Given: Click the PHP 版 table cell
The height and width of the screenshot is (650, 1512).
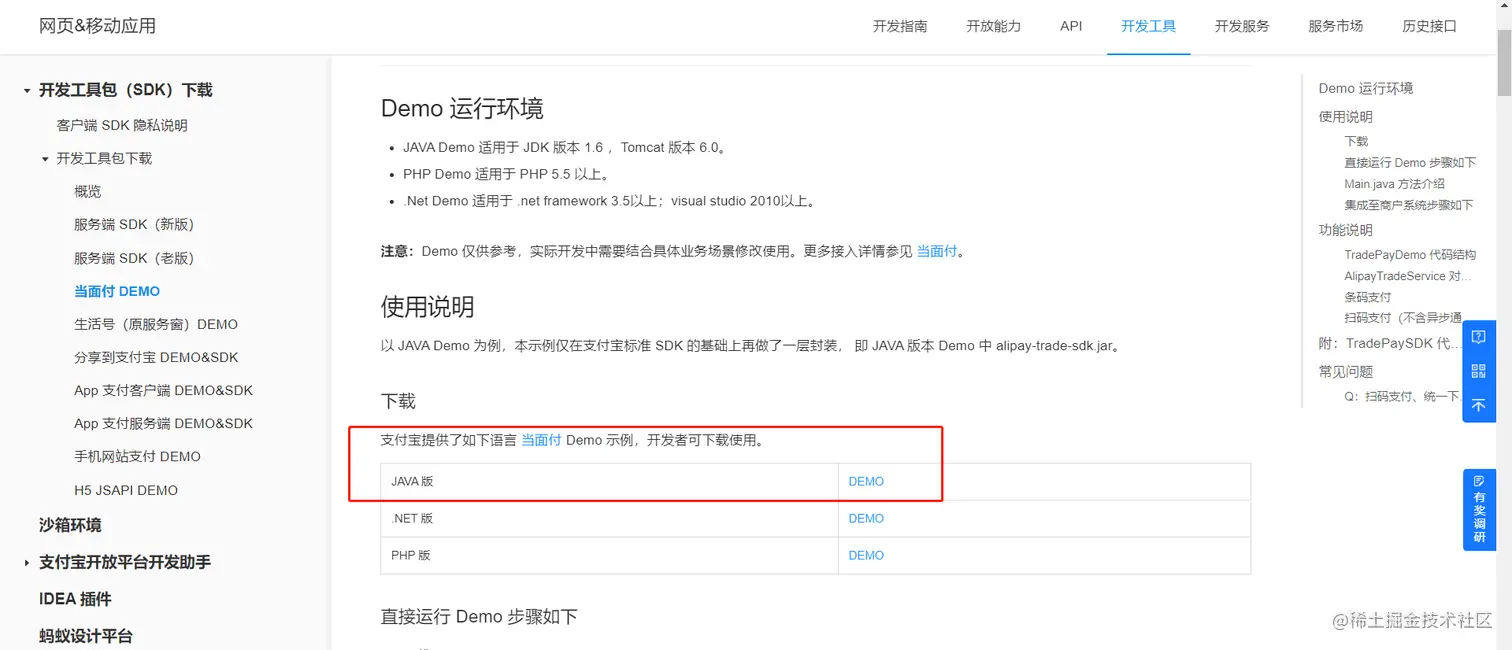Looking at the screenshot, I should point(609,556).
